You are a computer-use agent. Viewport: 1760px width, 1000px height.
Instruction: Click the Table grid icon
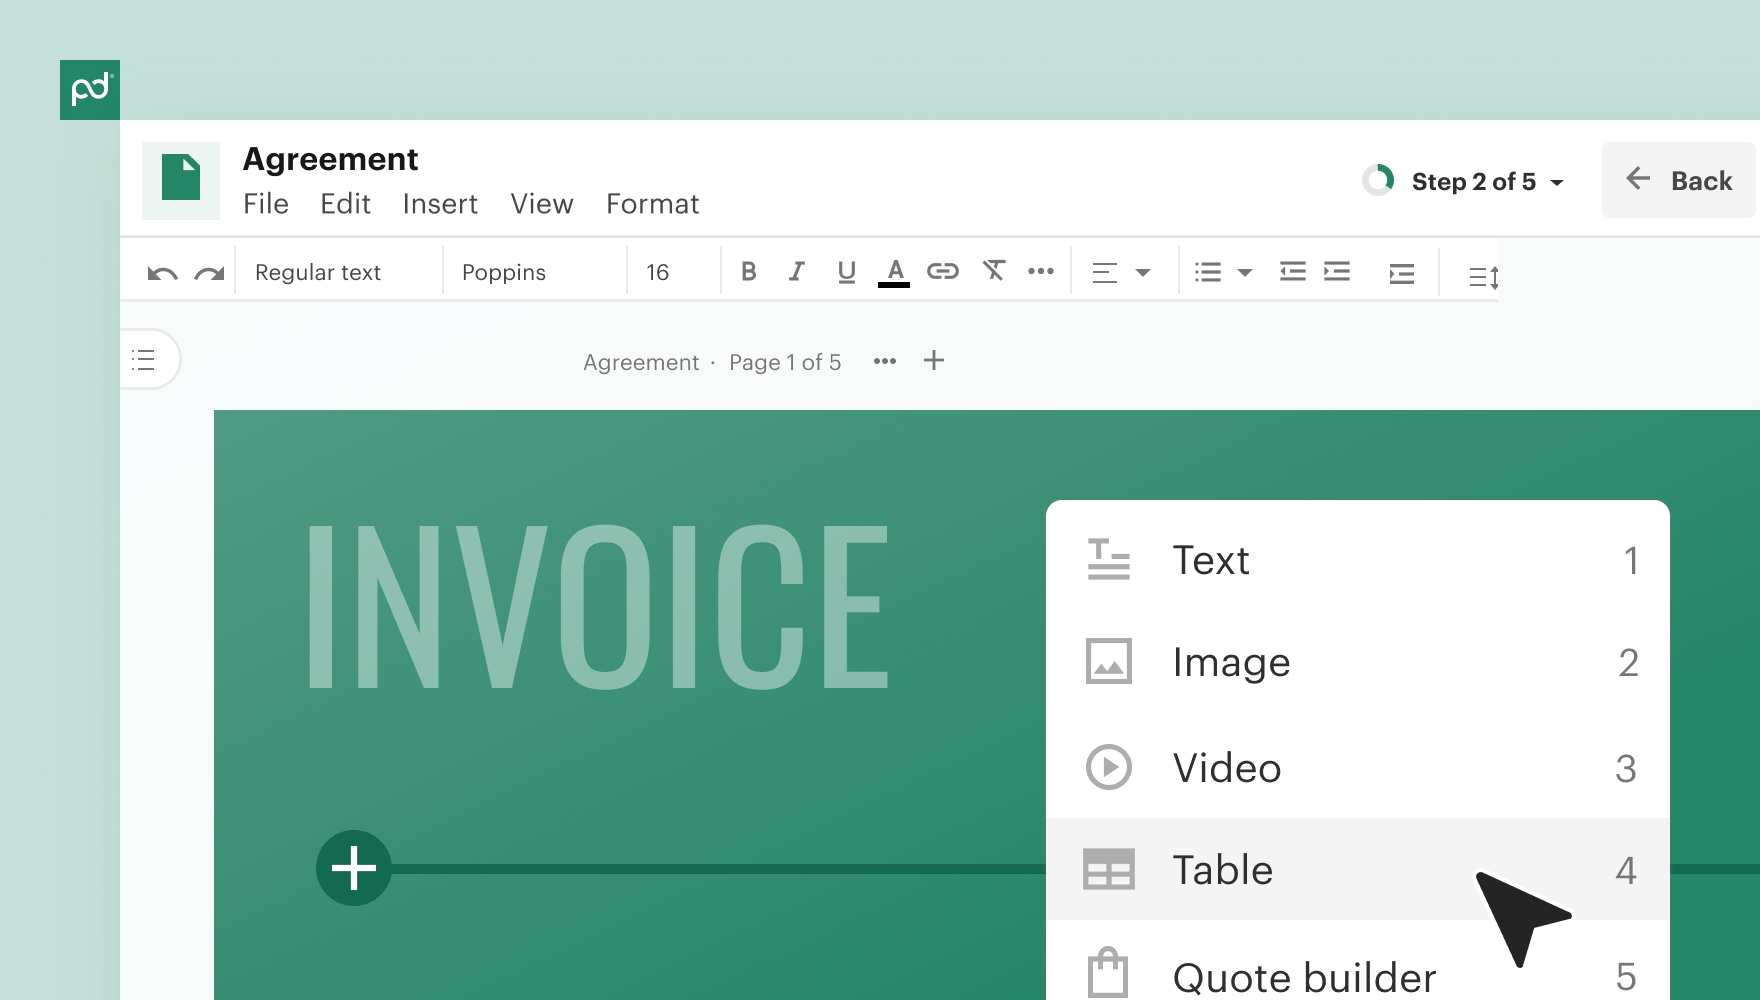(x=1108, y=869)
